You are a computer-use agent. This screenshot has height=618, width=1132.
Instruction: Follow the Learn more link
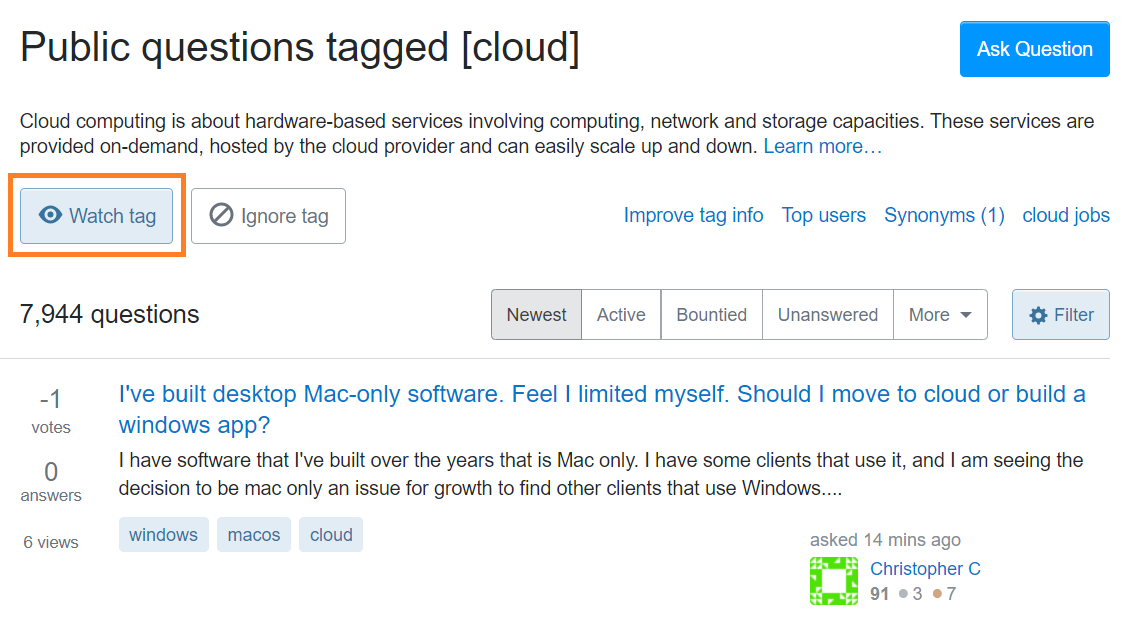click(822, 146)
